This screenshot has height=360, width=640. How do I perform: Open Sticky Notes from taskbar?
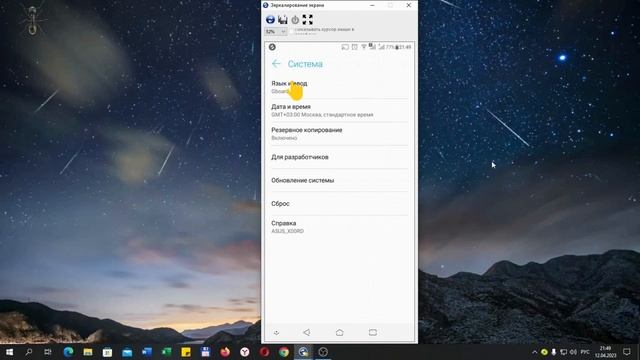pos(186,352)
